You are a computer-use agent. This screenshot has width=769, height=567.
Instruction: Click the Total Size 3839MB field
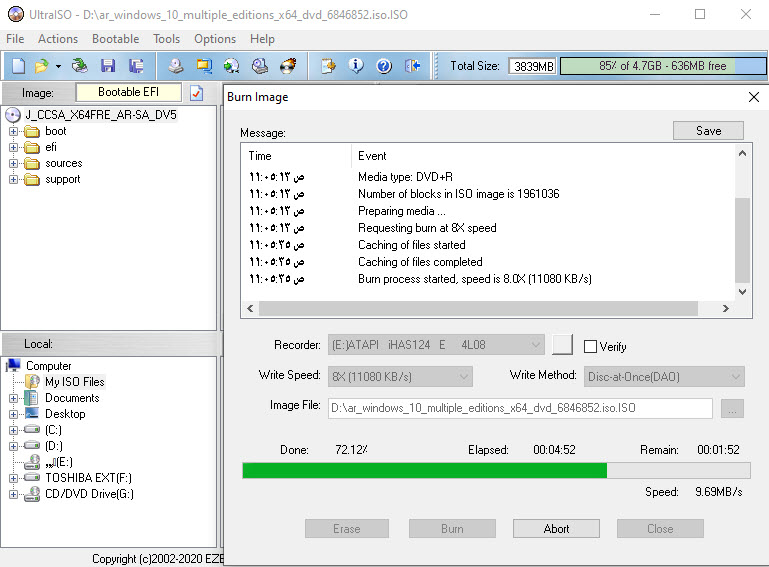coord(533,66)
